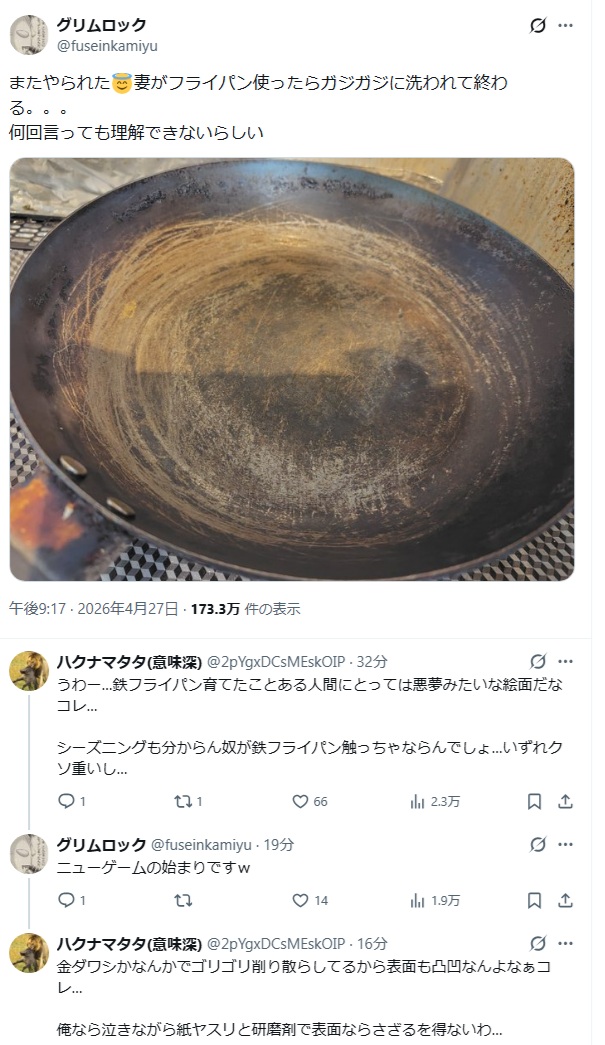Share the first ハクナマタタ reply
The image size is (605, 1045).
pyautogui.click(x=566, y=801)
